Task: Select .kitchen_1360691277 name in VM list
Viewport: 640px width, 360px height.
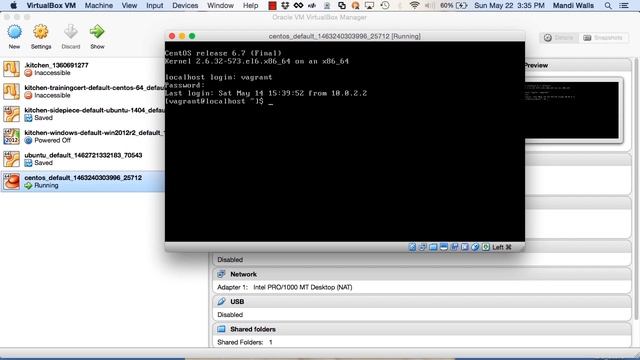Action: pos(56,65)
